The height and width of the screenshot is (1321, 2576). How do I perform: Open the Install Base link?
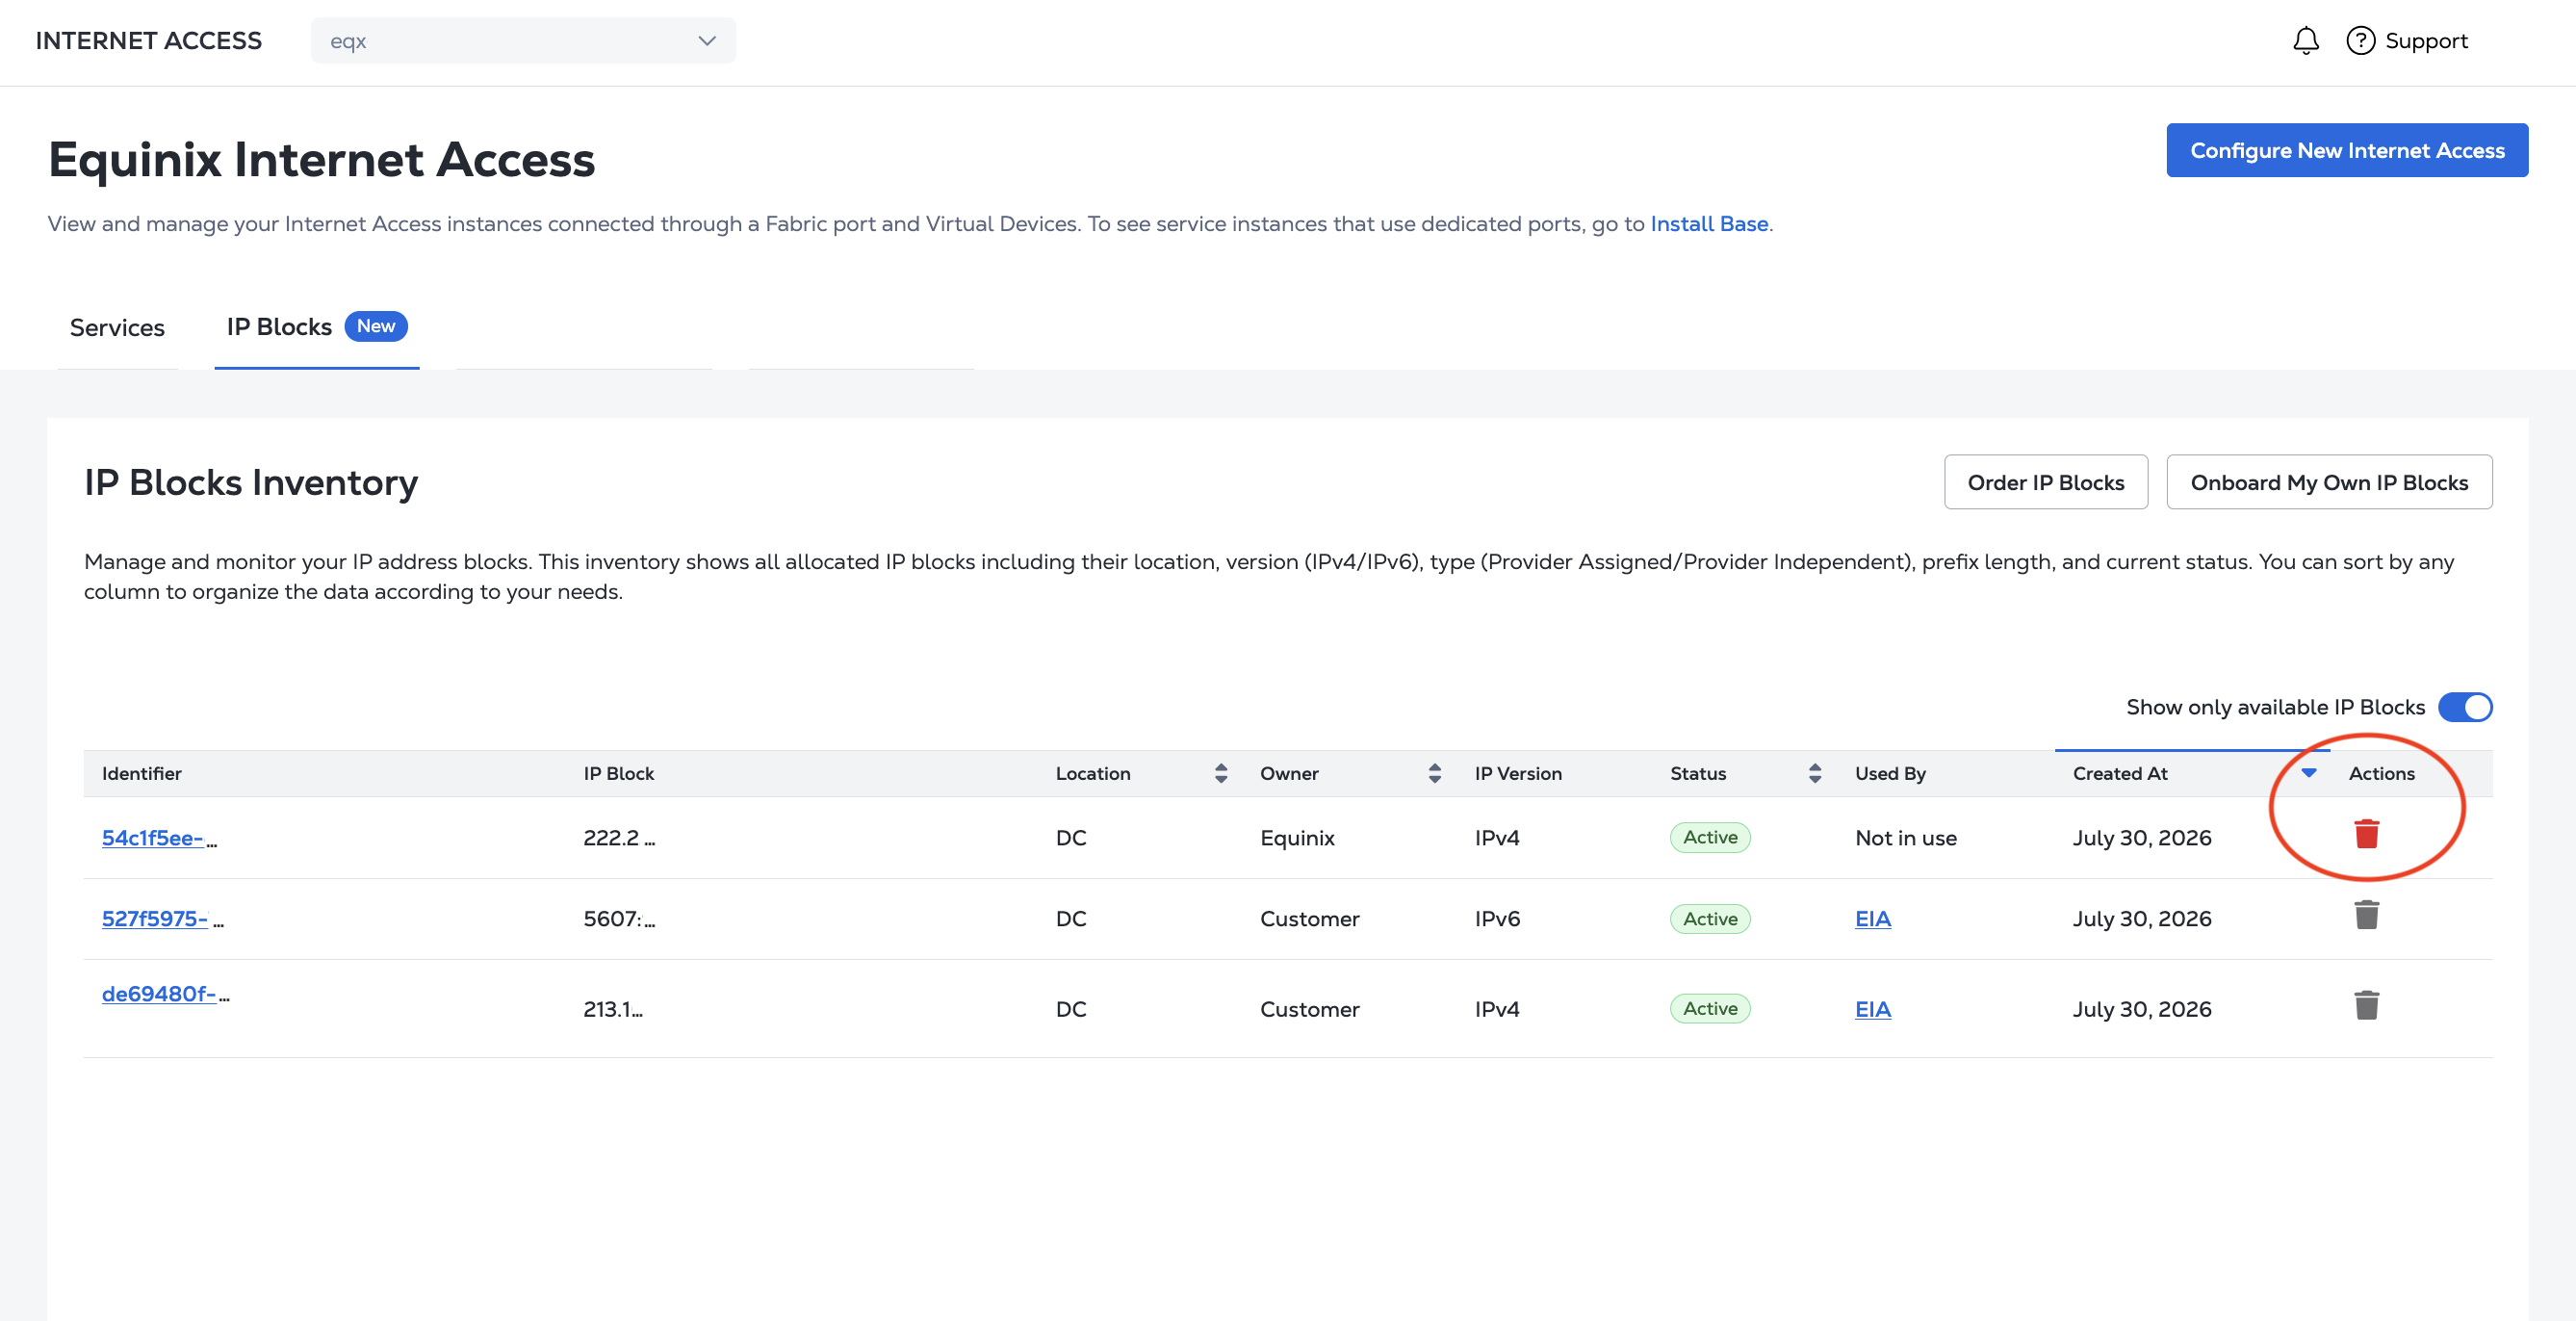[1708, 224]
